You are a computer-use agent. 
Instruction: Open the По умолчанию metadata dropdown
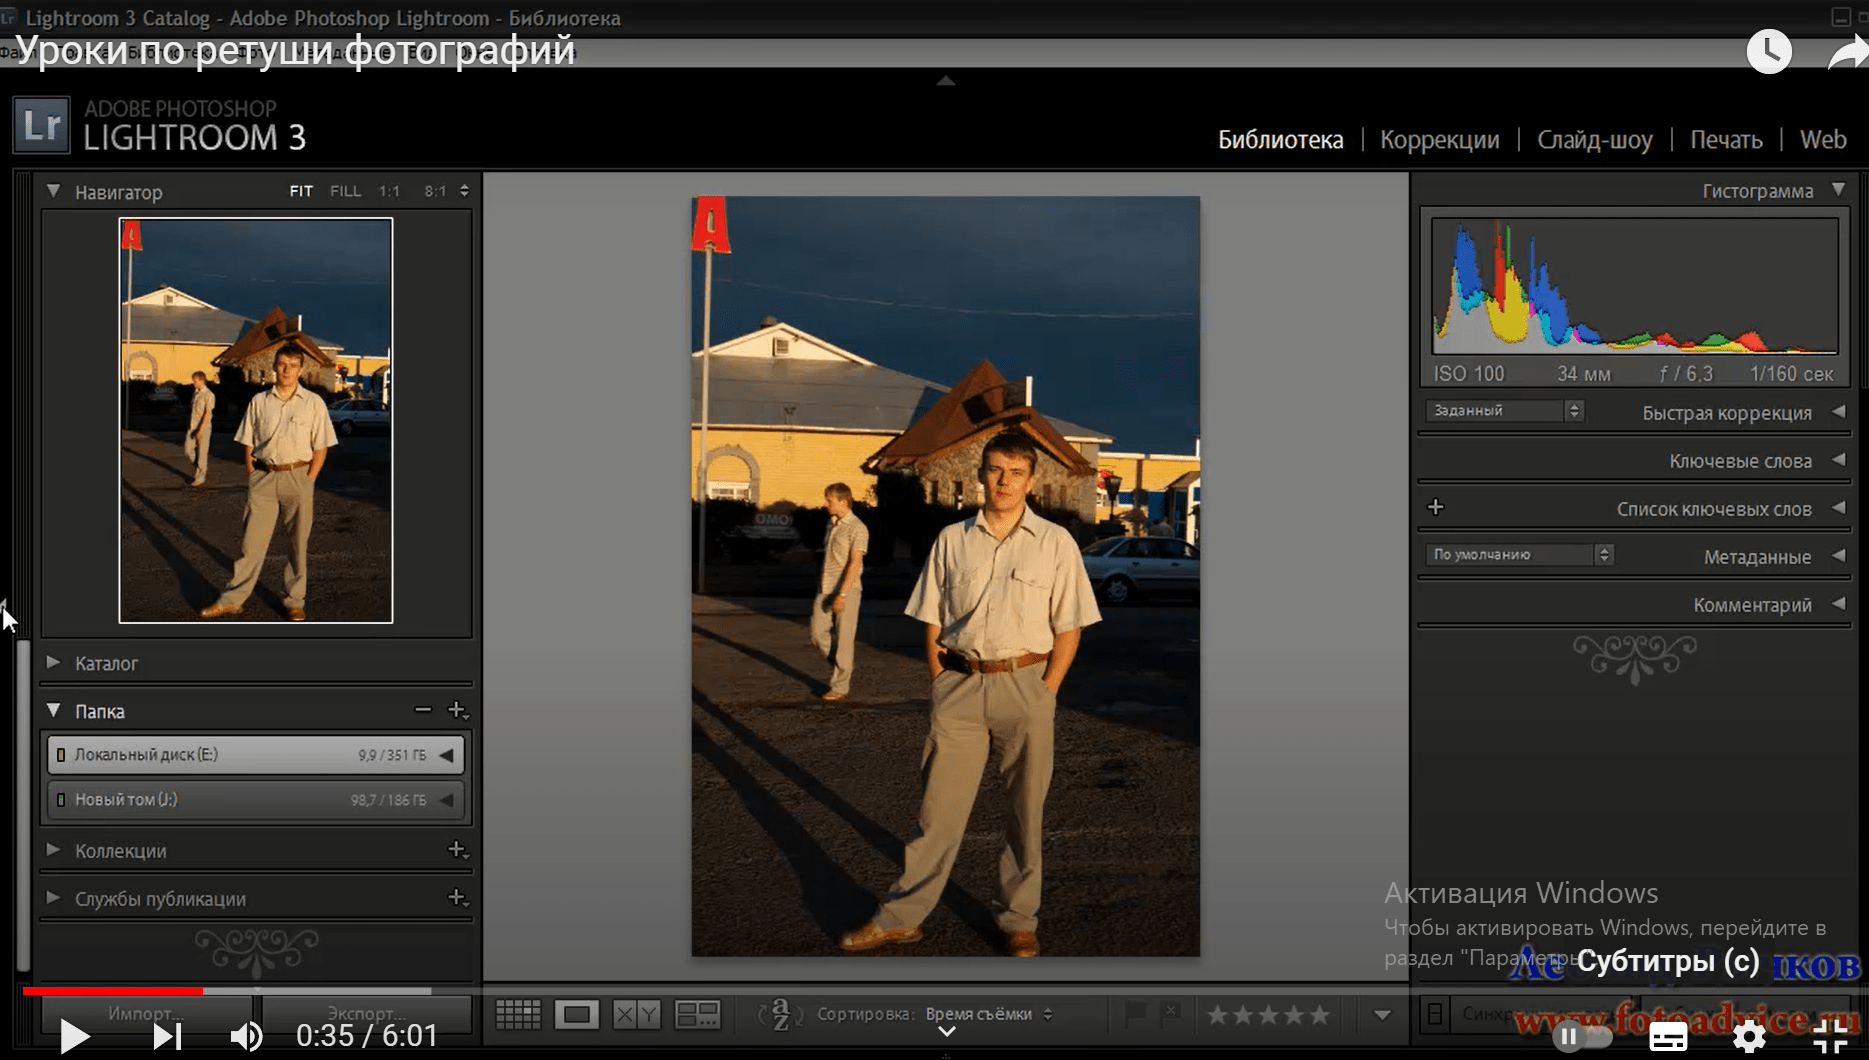(1519, 555)
